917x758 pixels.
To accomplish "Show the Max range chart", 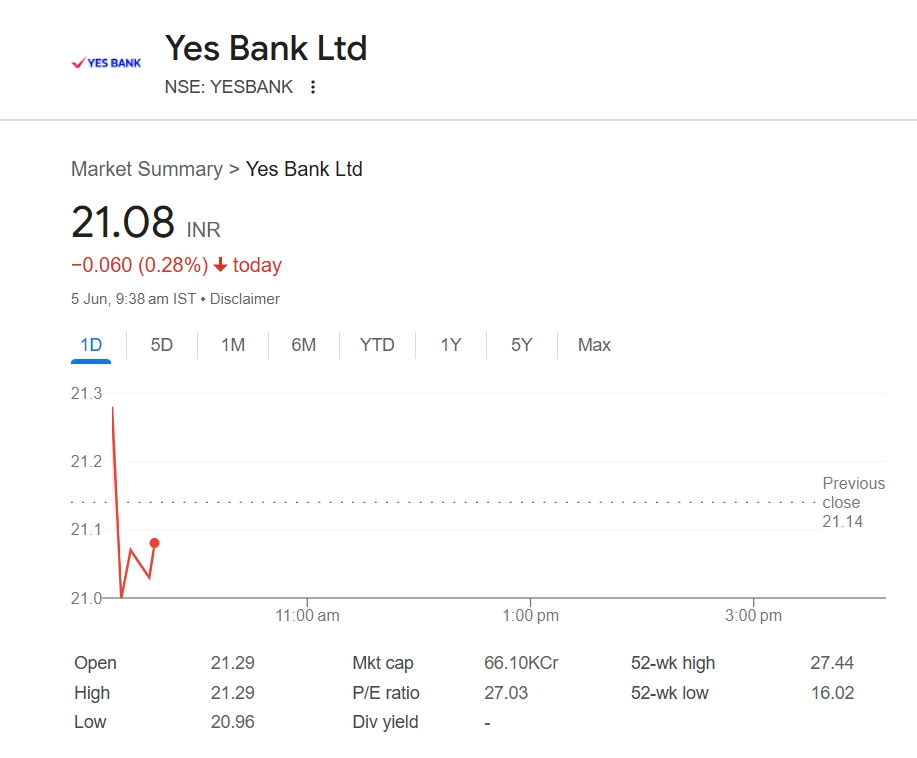I will (594, 345).
